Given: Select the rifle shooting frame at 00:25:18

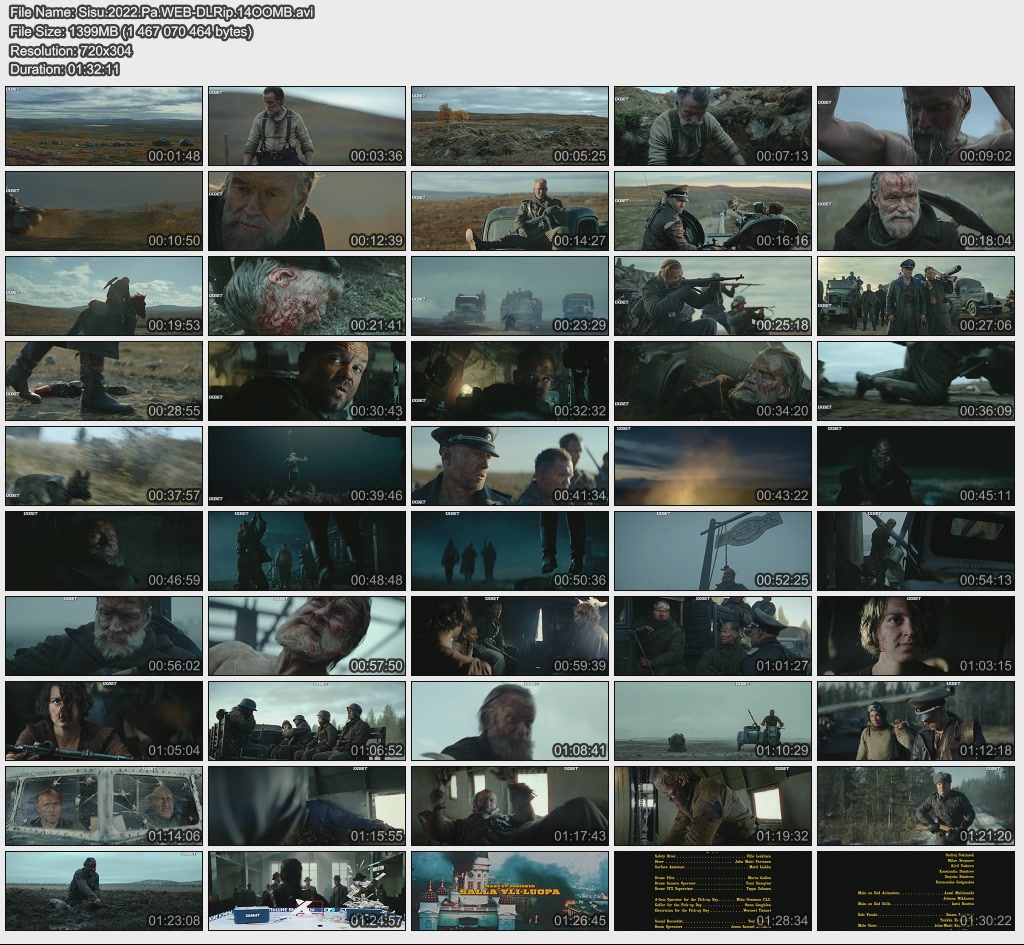Looking at the screenshot, I should 712,296.
